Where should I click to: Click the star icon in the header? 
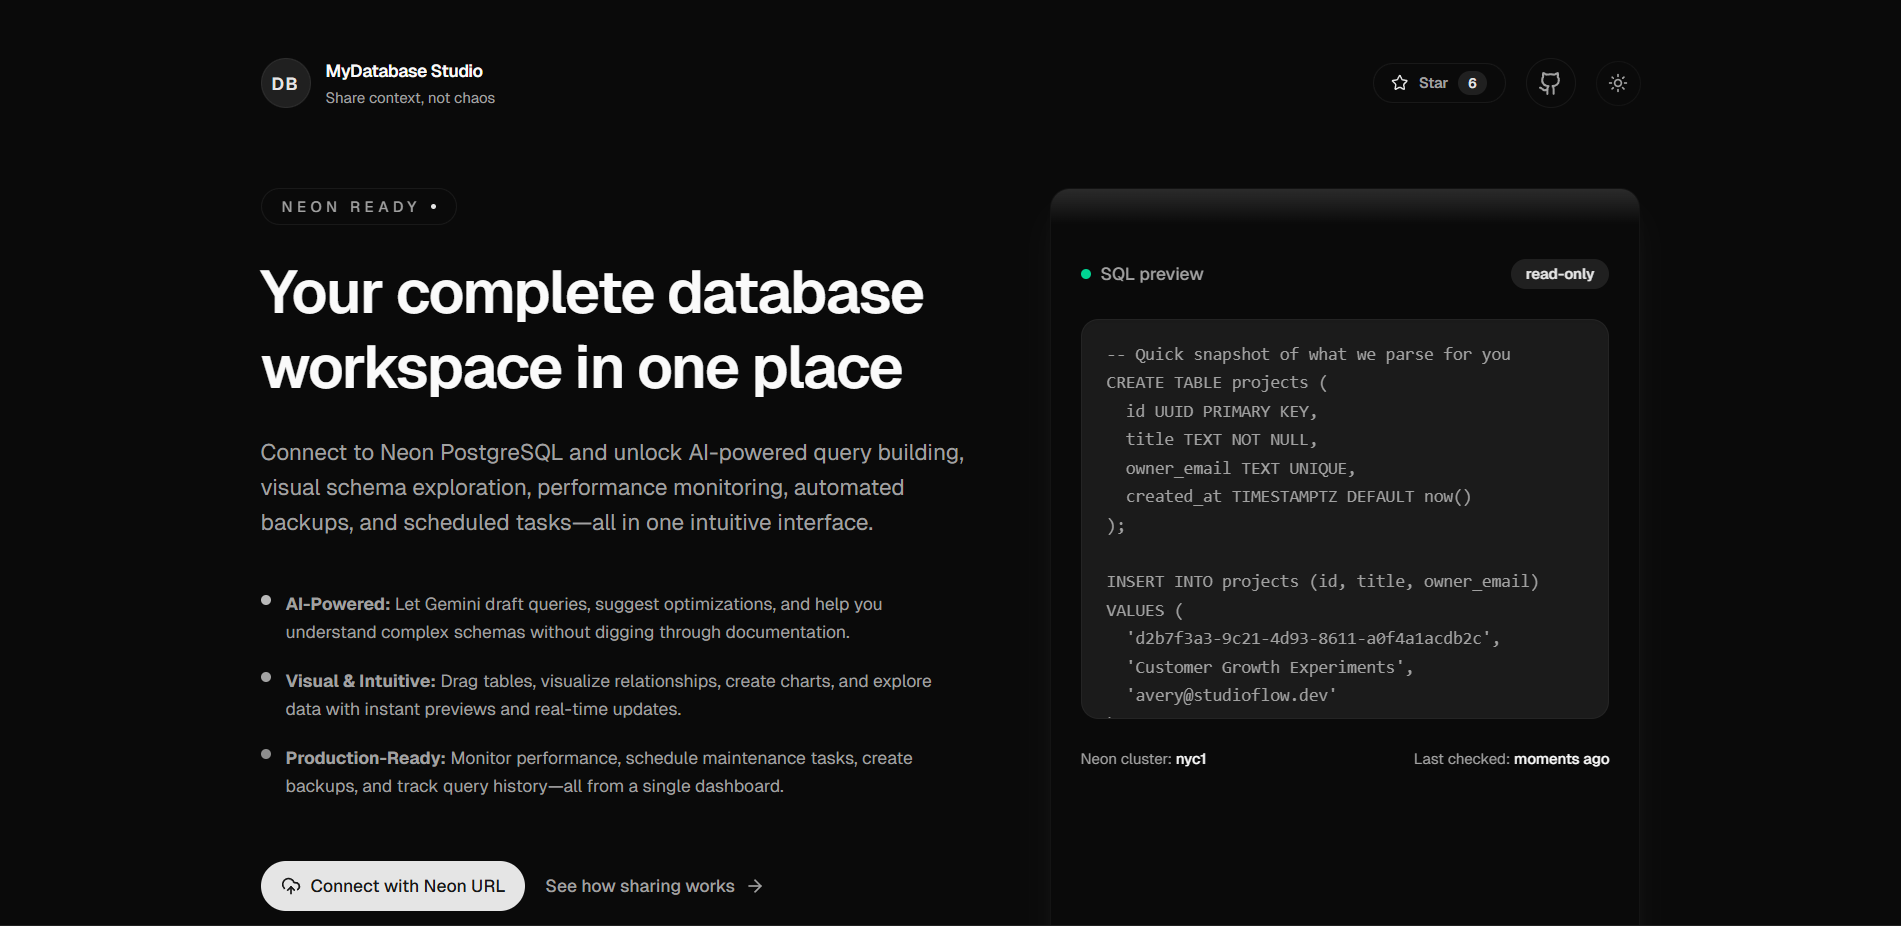point(1399,83)
